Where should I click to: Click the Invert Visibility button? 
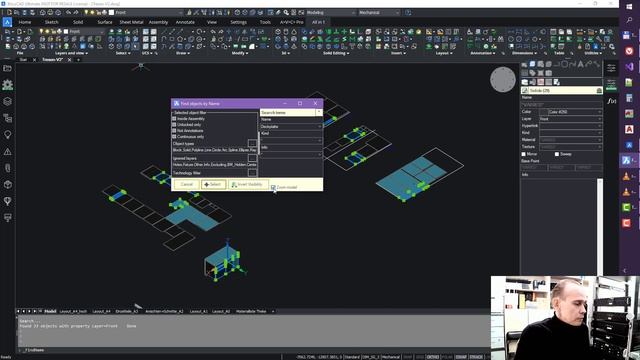(x=248, y=184)
